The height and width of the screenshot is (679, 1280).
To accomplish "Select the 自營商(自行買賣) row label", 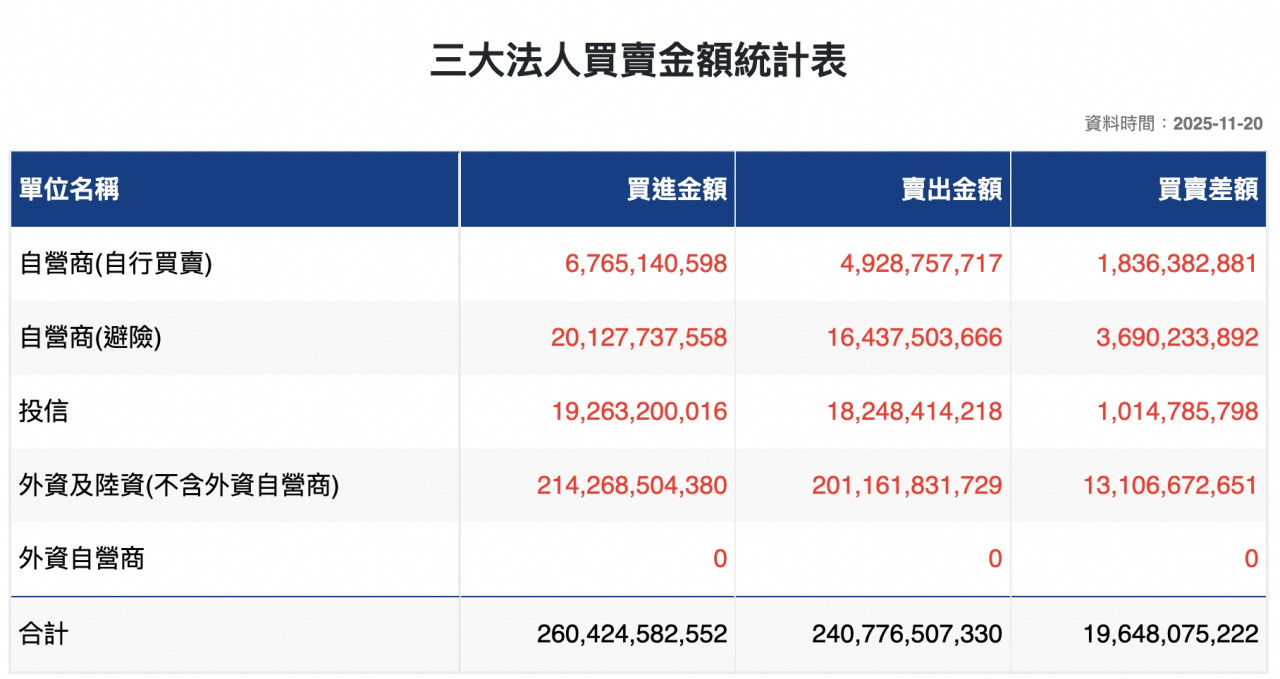I will pos(116,264).
